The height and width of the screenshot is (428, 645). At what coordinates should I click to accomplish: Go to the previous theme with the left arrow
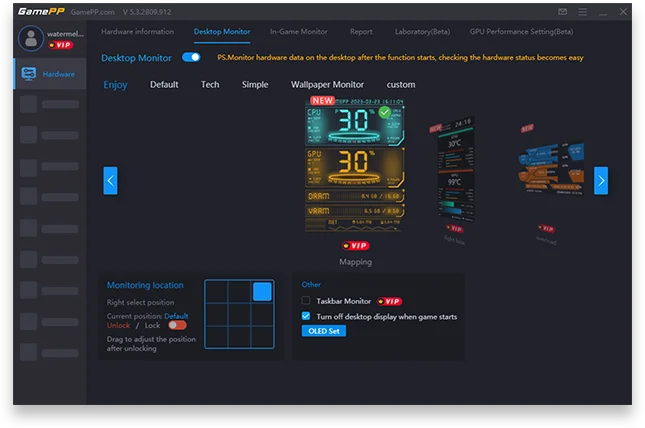tap(110, 180)
